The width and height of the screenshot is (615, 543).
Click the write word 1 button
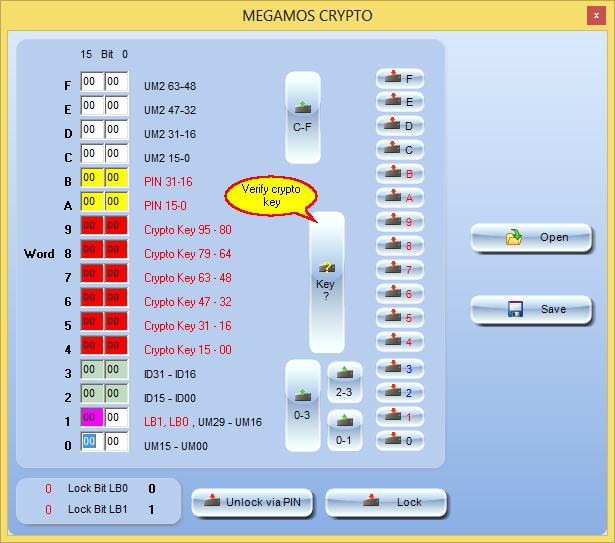coord(400,417)
